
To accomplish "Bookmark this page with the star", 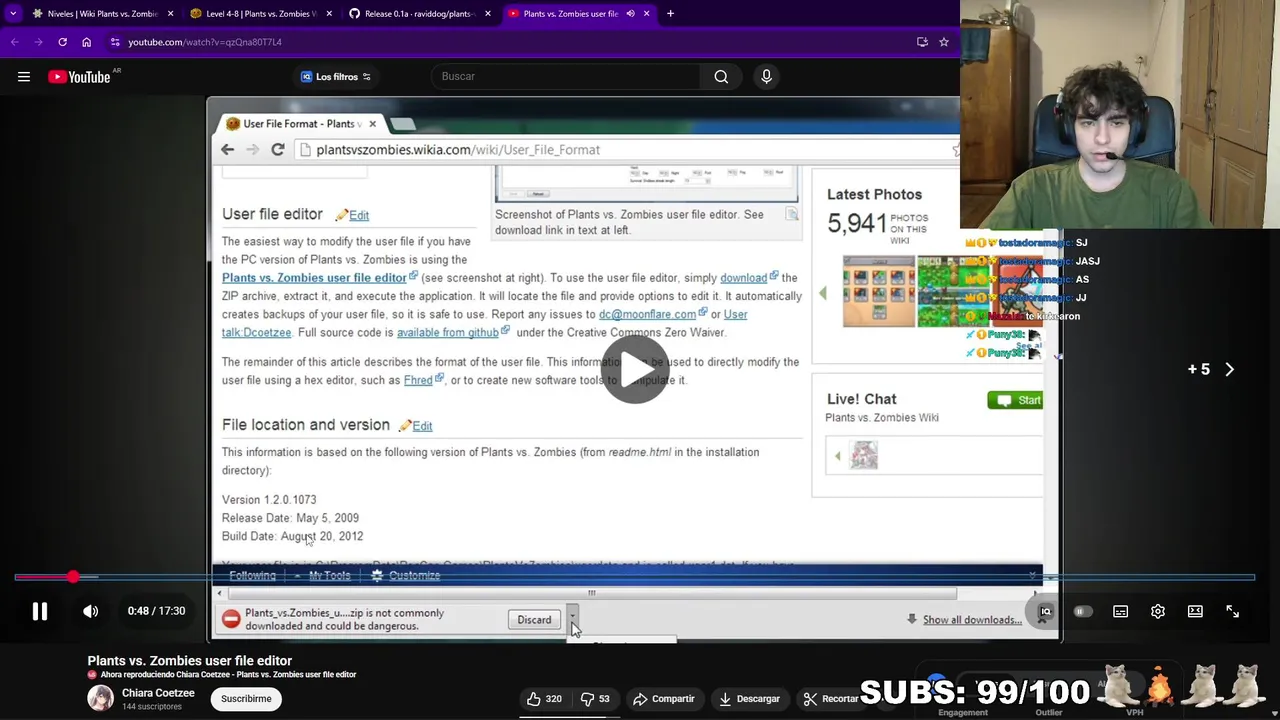I will coord(943,42).
